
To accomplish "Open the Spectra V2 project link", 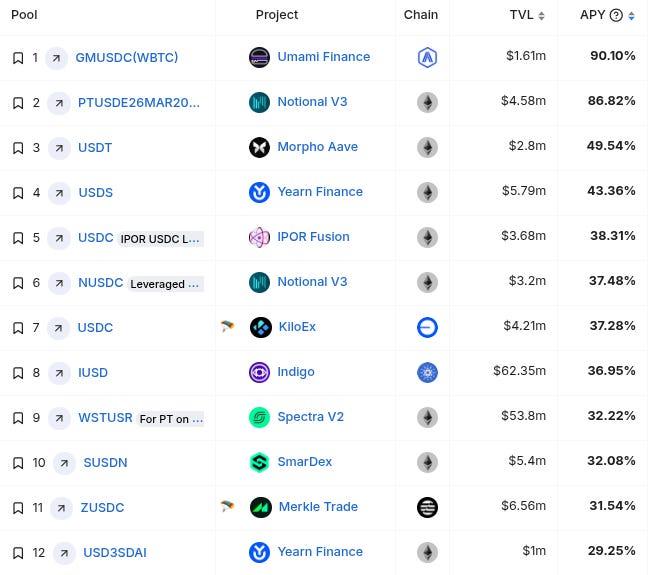I will (x=310, y=417).
